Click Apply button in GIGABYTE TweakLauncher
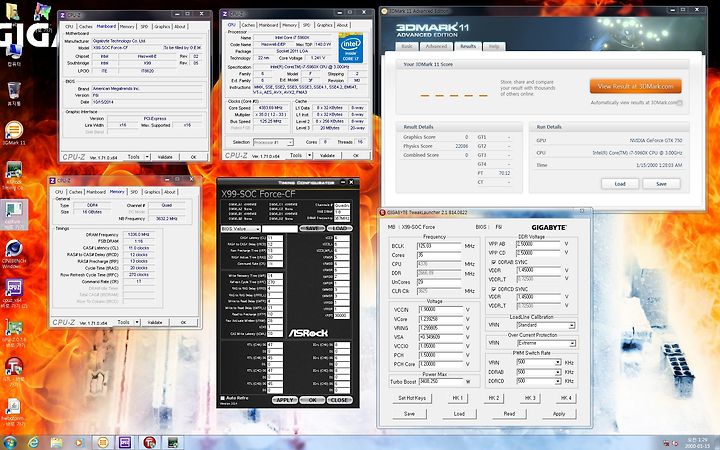Viewport: 720px width, 450px height. (559, 414)
